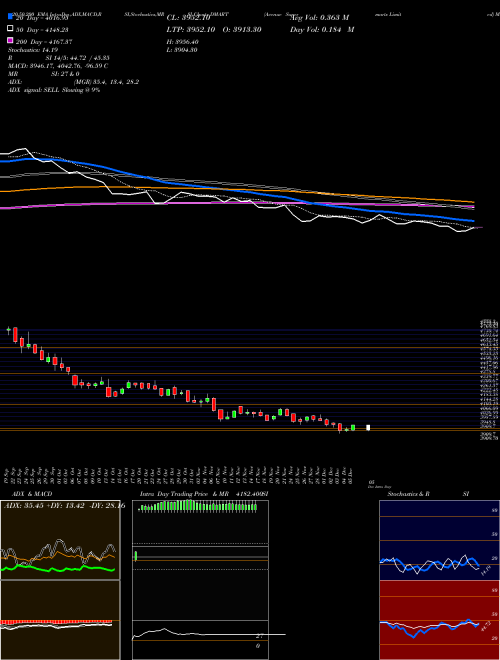The image size is (500, 660).
Task: Click the white 30 Day legend swatch
Action: pos(10,29)
